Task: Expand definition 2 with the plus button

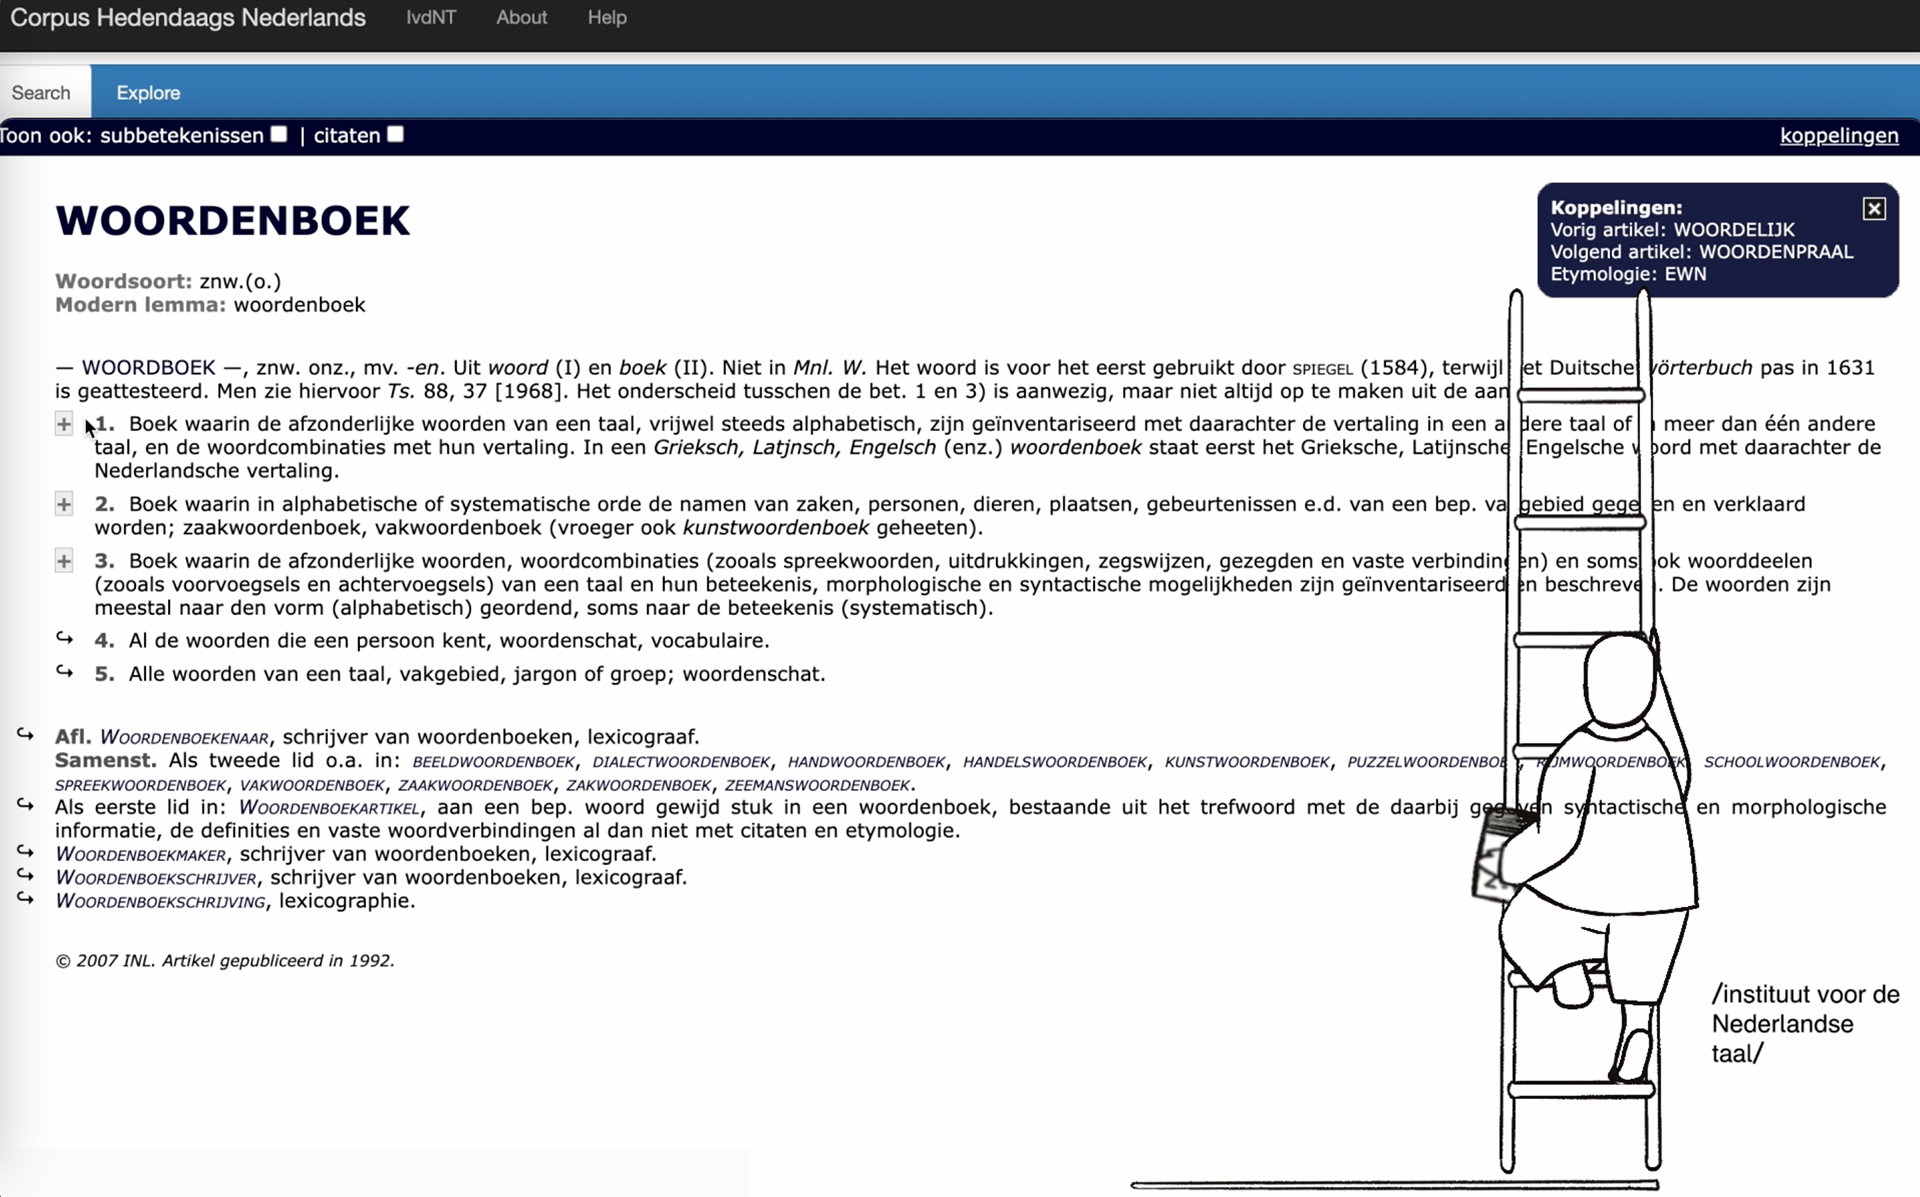Action: coord(64,504)
